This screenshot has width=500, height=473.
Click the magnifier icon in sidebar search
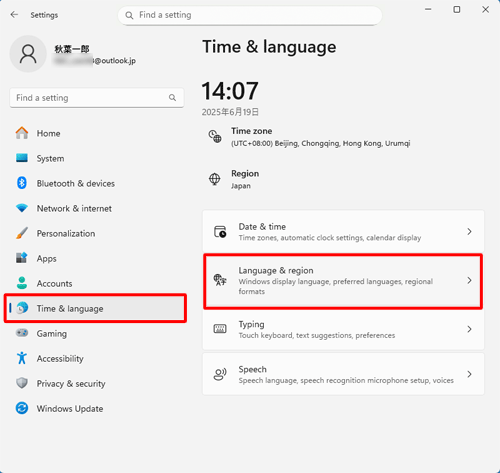[172, 98]
